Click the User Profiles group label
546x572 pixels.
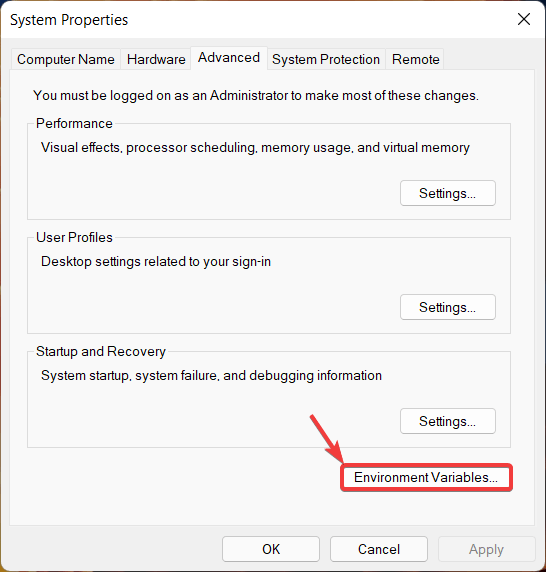(x=74, y=237)
